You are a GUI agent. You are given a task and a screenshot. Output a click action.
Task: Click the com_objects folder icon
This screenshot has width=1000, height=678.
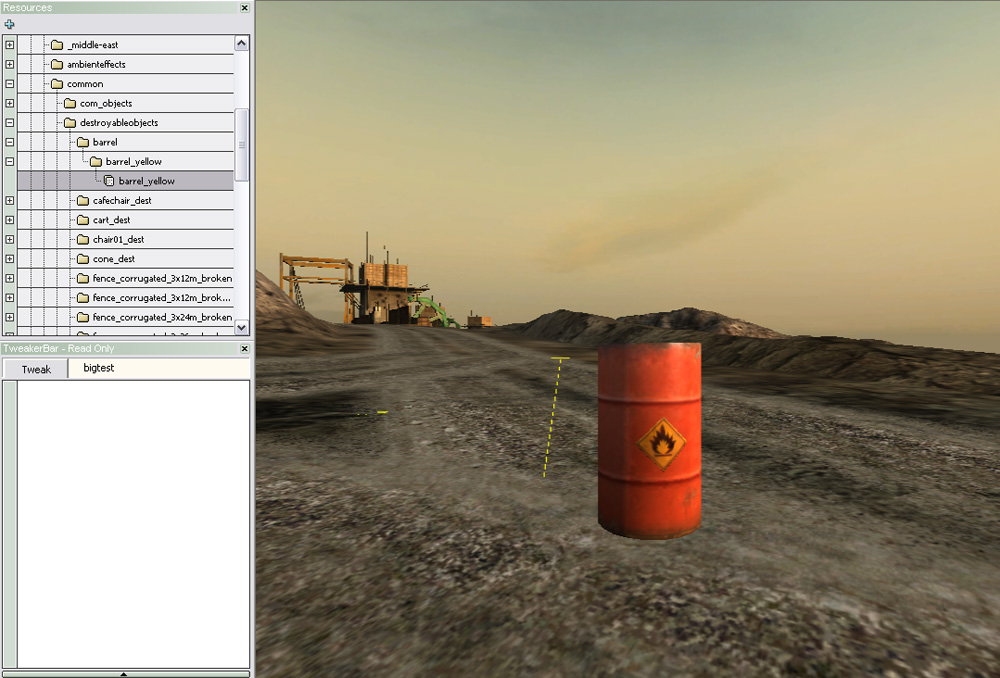70,104
